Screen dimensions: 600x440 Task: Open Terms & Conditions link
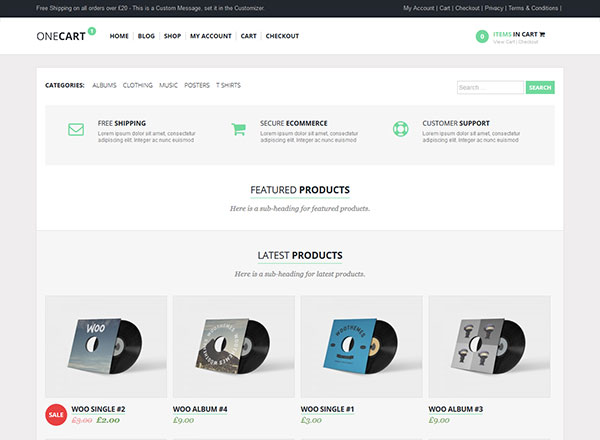pos(533,7)
